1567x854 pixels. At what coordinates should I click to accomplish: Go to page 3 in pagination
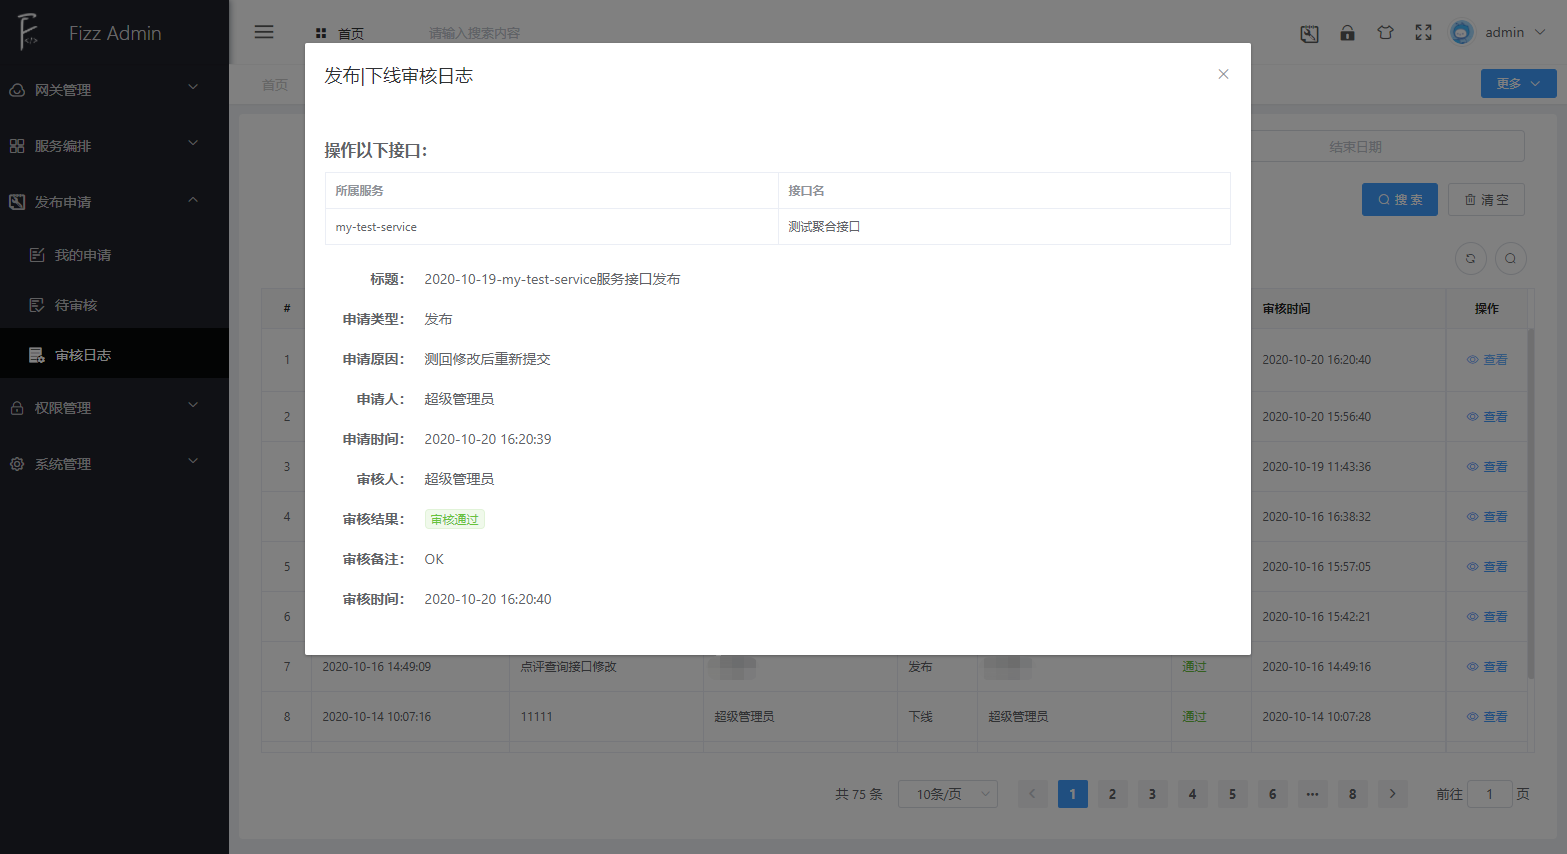click(1152, 794)
